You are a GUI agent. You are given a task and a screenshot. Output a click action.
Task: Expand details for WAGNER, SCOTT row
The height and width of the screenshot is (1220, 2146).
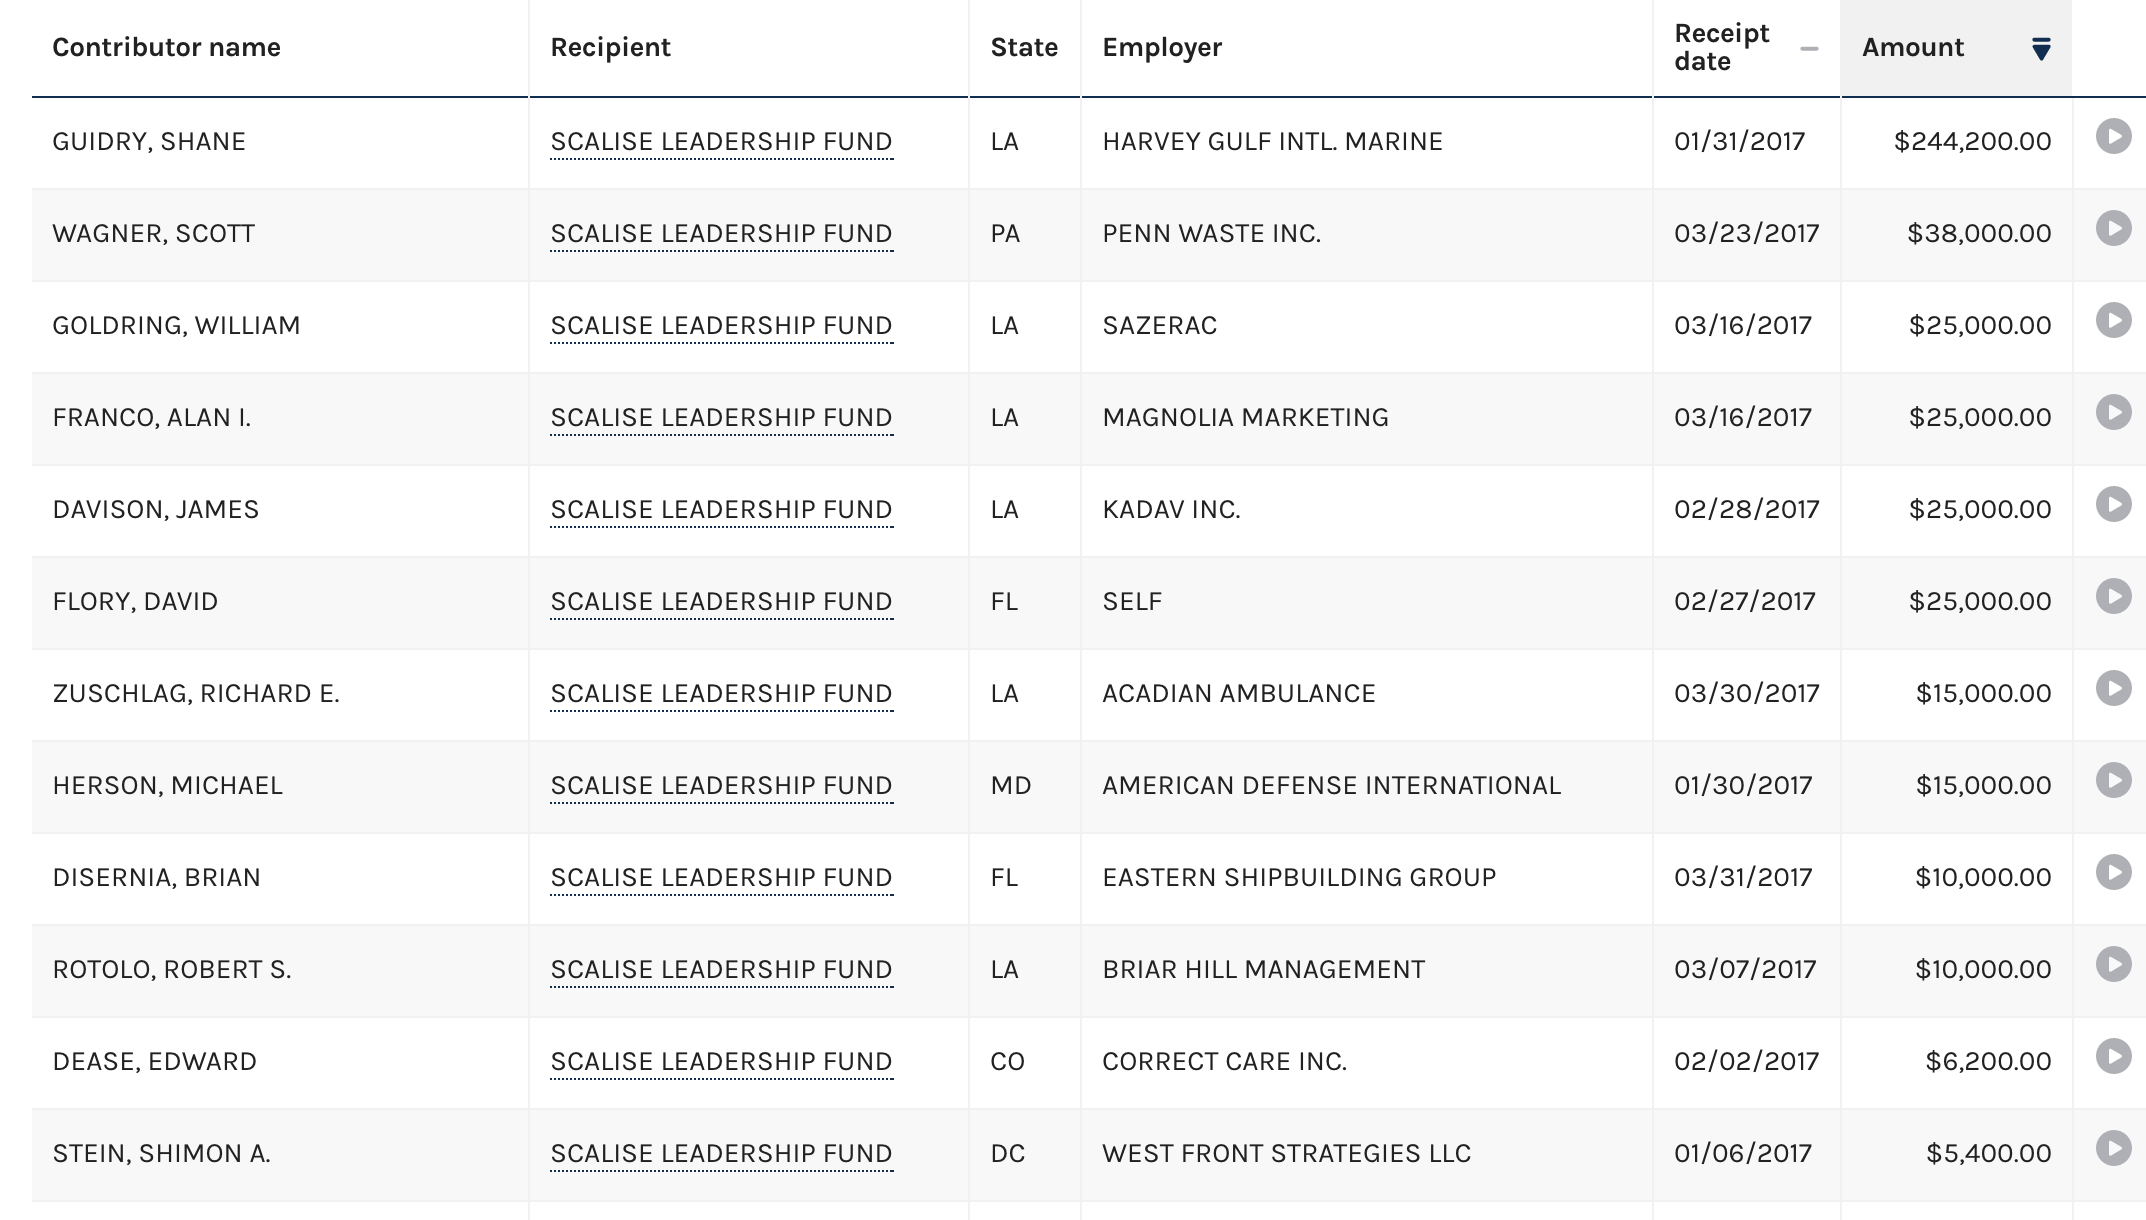(2113, 229)
